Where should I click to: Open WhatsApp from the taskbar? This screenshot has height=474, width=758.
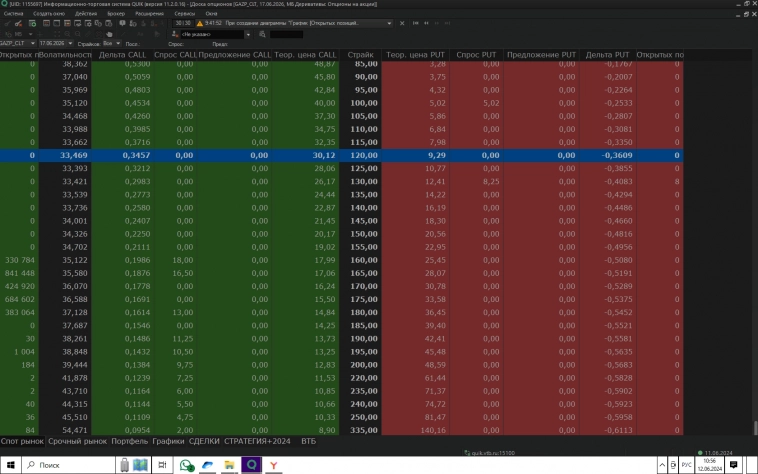(185, 465)
